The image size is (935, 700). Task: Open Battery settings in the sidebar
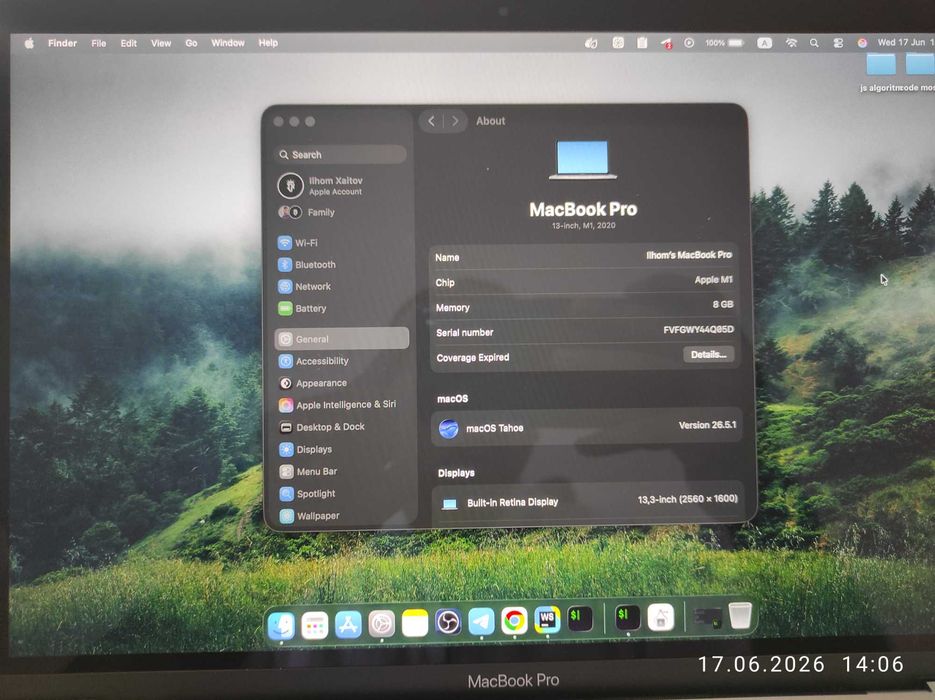[302, 309]
